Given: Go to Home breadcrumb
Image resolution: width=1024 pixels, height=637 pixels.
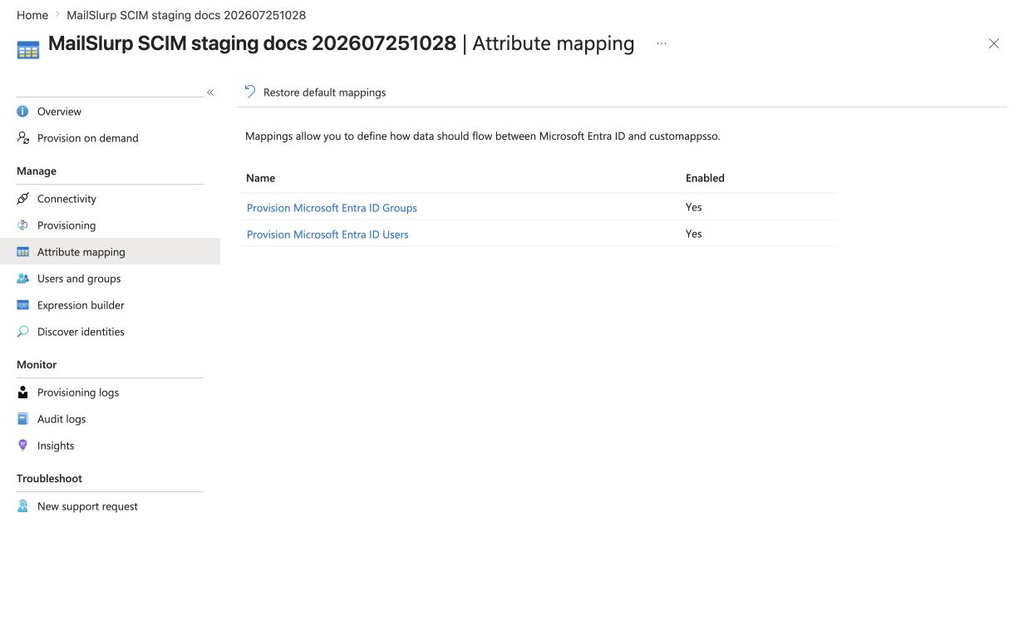Looking at the screenshot, I should pos(32,15).
